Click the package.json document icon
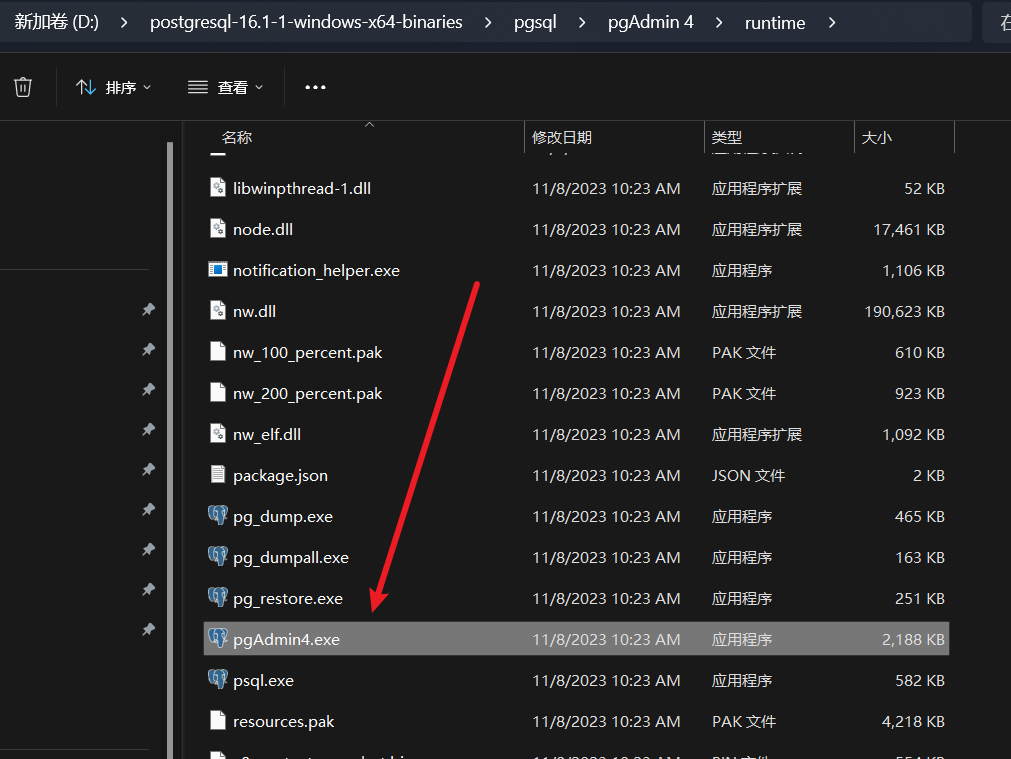 [x=217, y=475]
